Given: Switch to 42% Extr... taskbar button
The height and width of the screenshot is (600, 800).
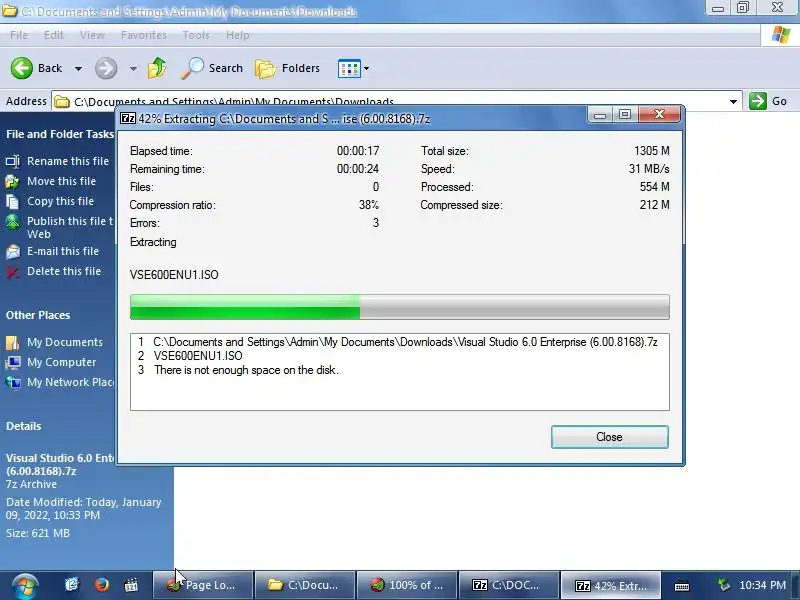Looking at the screenshot, I should [x=611, y=585].
